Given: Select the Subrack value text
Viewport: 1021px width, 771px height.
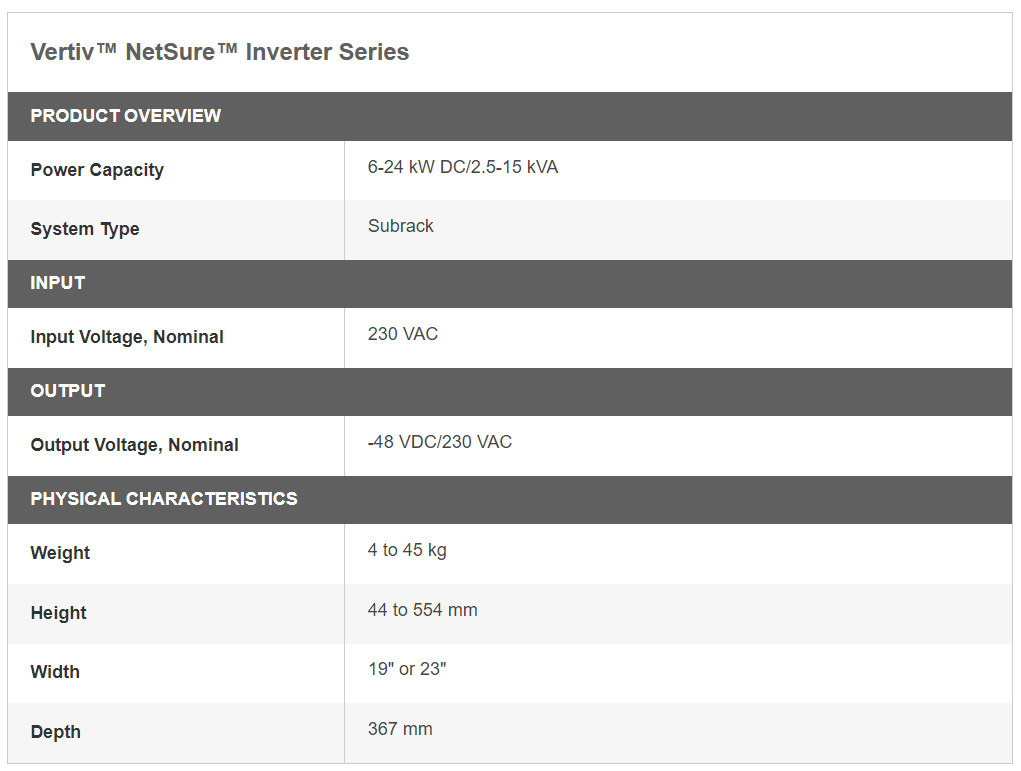Looking at the screenshot, I should 400,226.
